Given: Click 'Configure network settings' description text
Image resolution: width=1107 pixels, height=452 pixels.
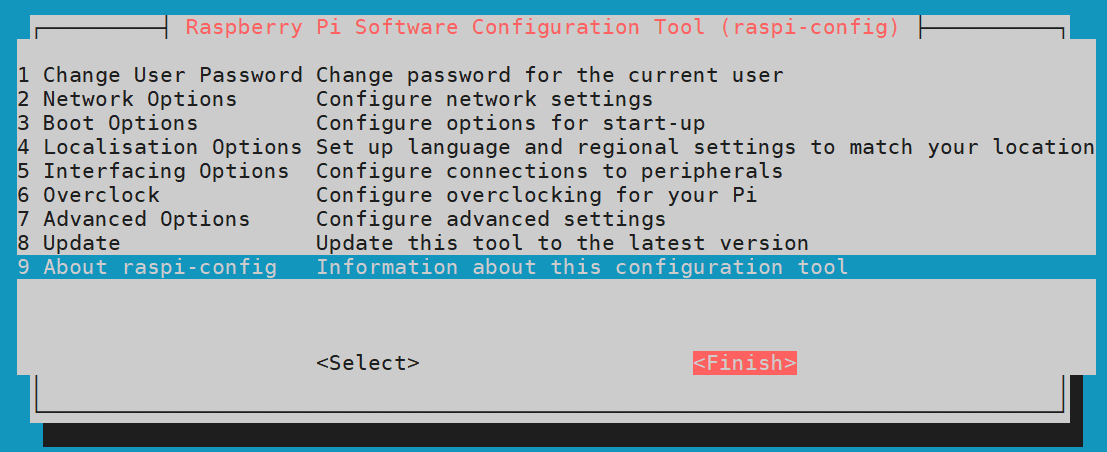Looking at the screenshot, I should pos(484,99).
